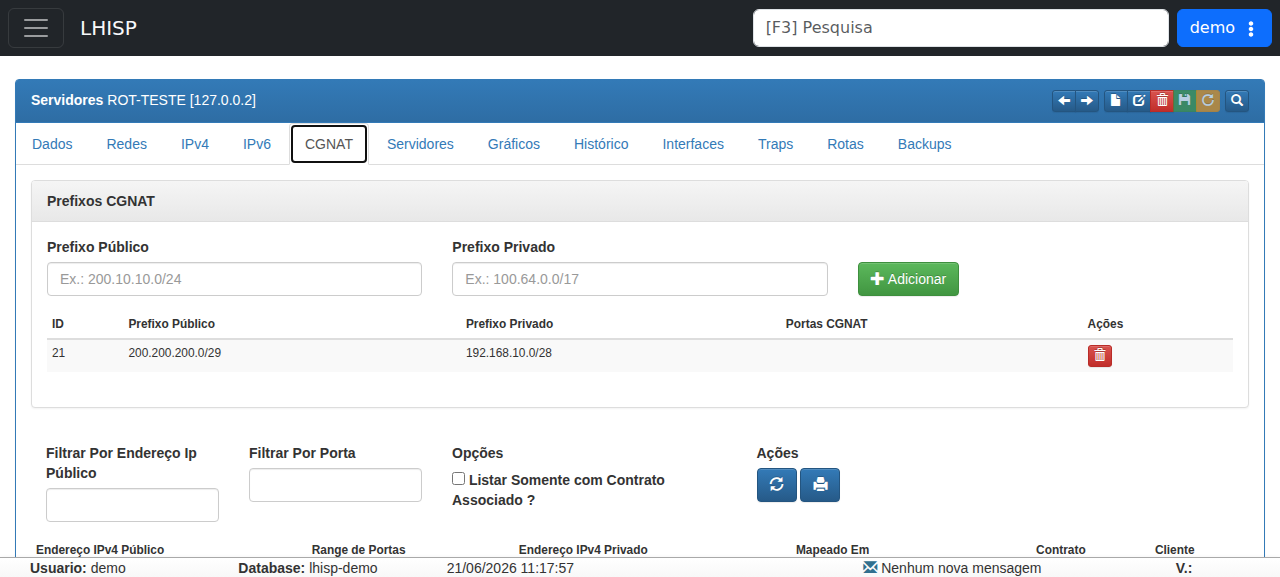Click the green Adicionar button
Screen dimensions: 1280x577
coord(908,279)
